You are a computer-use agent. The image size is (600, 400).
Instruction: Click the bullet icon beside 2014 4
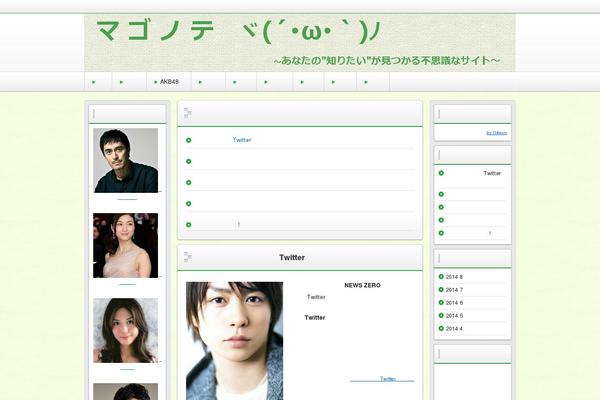coord(441,328)
